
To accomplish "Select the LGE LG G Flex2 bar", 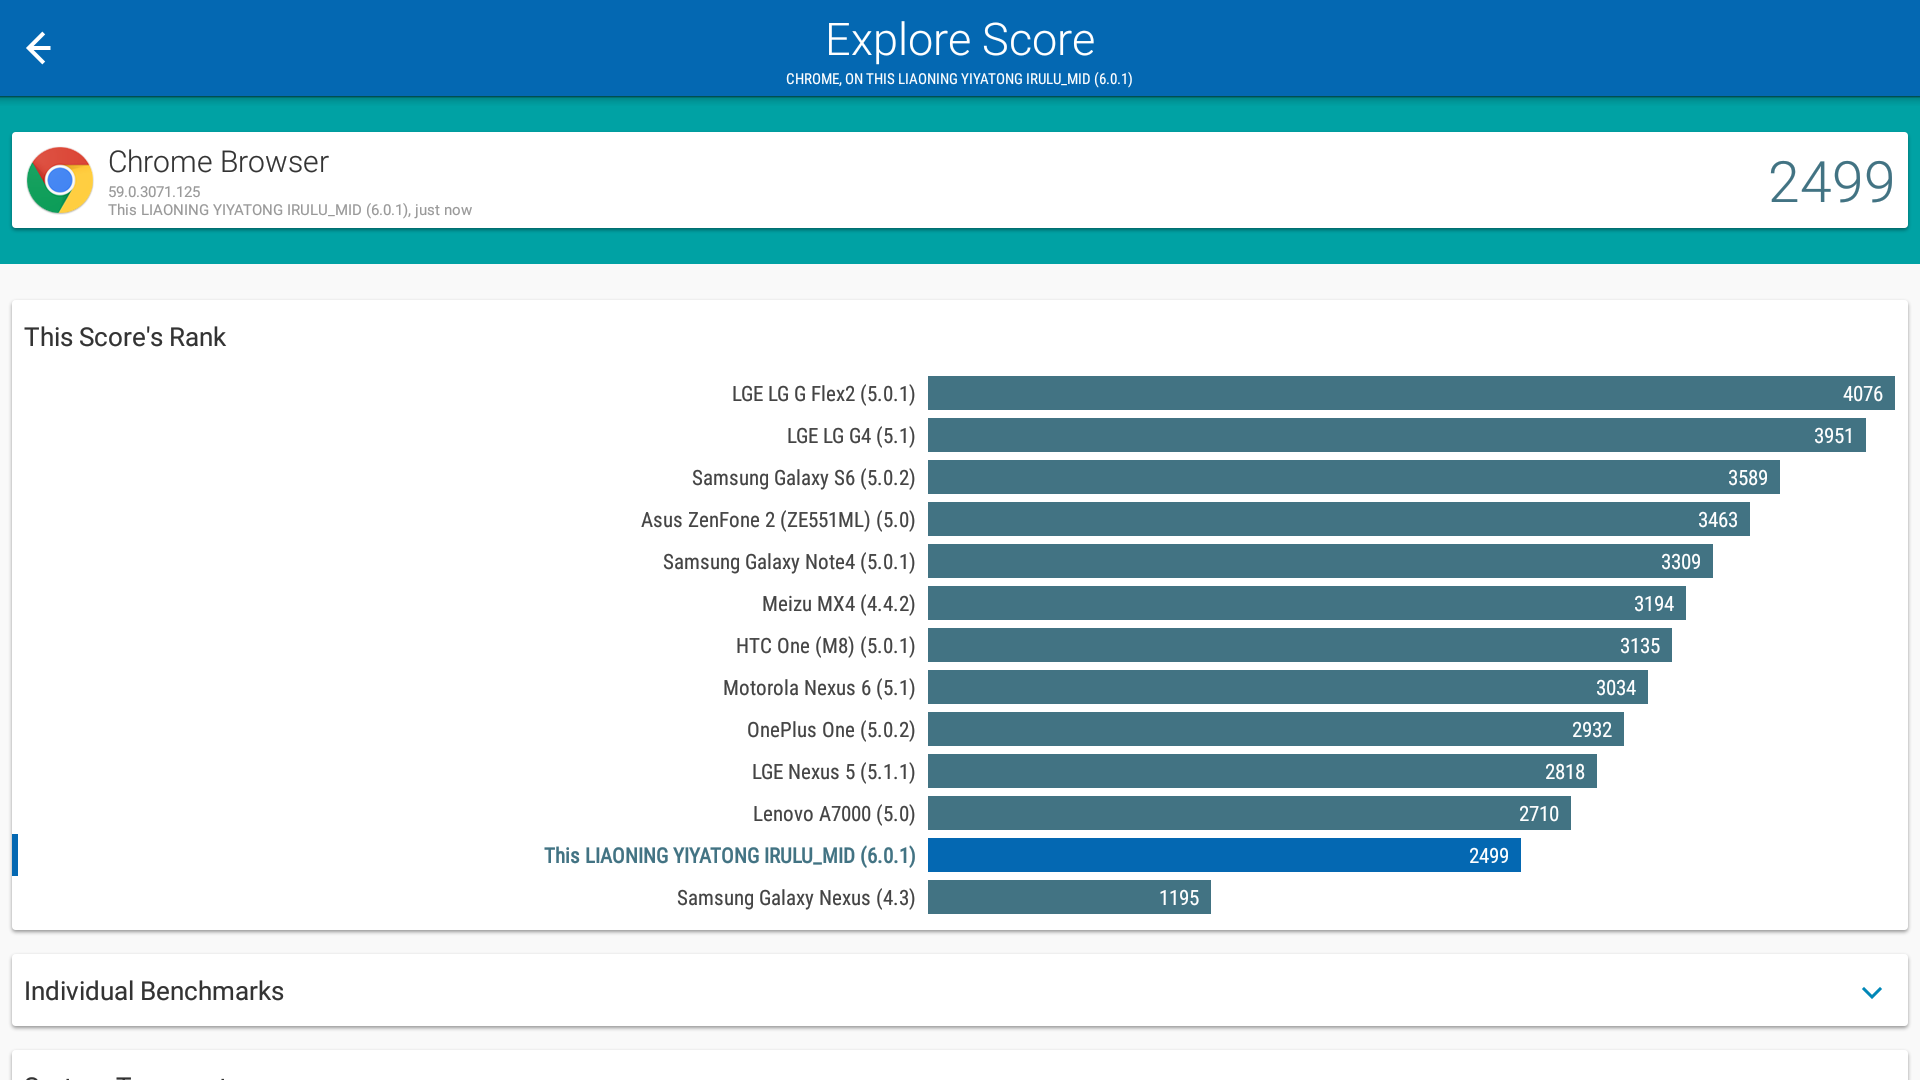I will 1410,394.
